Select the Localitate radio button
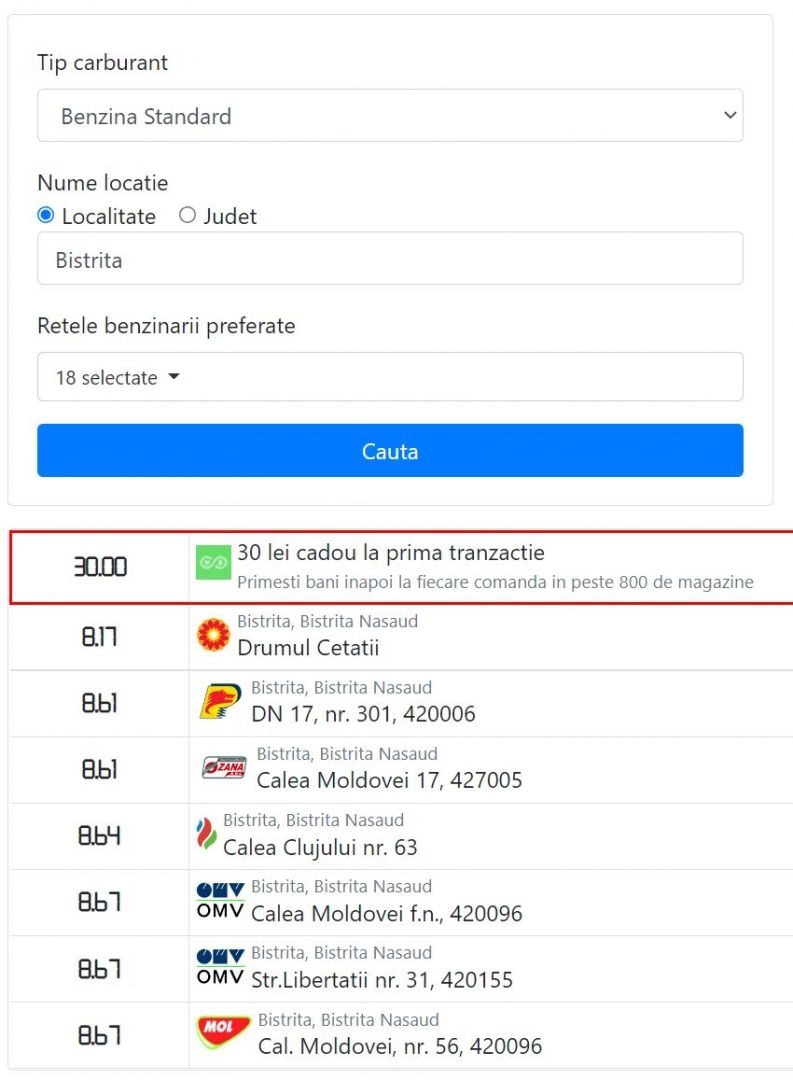 [x=46, y=216]
